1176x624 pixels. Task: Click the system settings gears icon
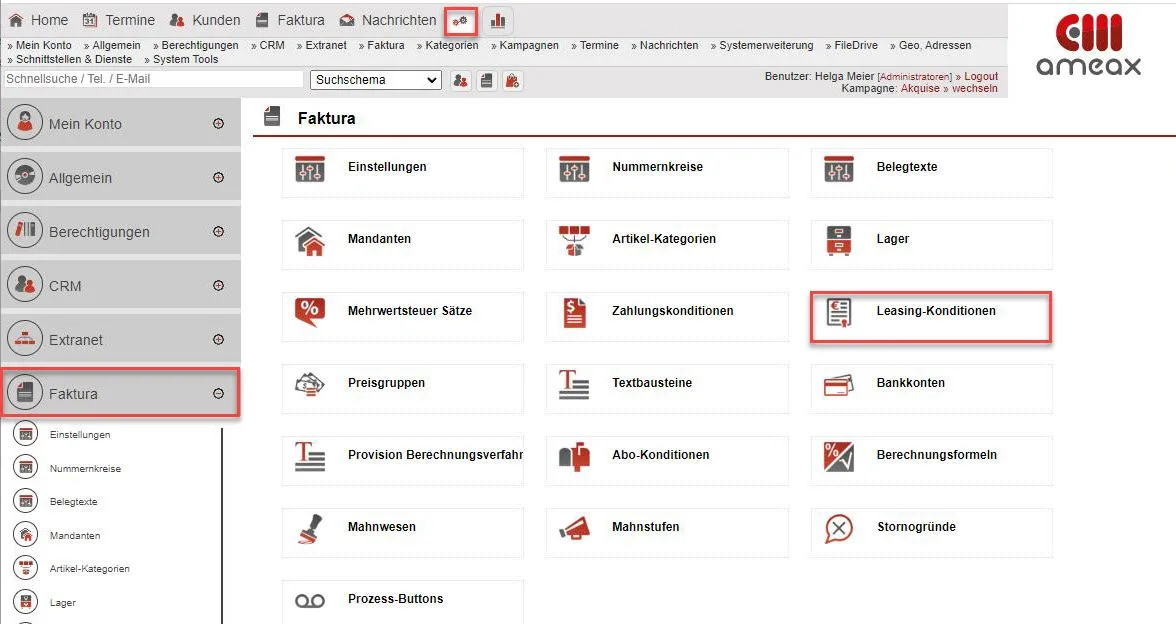(x=460, y=20)
